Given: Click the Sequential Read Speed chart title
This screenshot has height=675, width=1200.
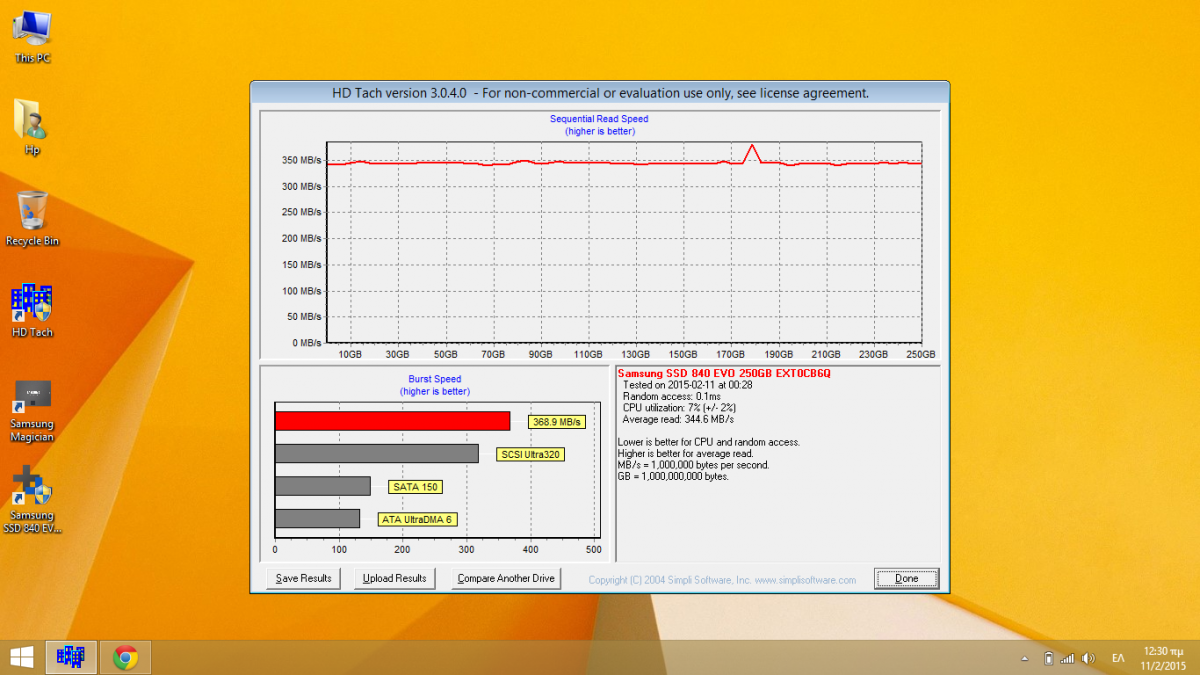Looking at the screenshot, I should (599, 119).
